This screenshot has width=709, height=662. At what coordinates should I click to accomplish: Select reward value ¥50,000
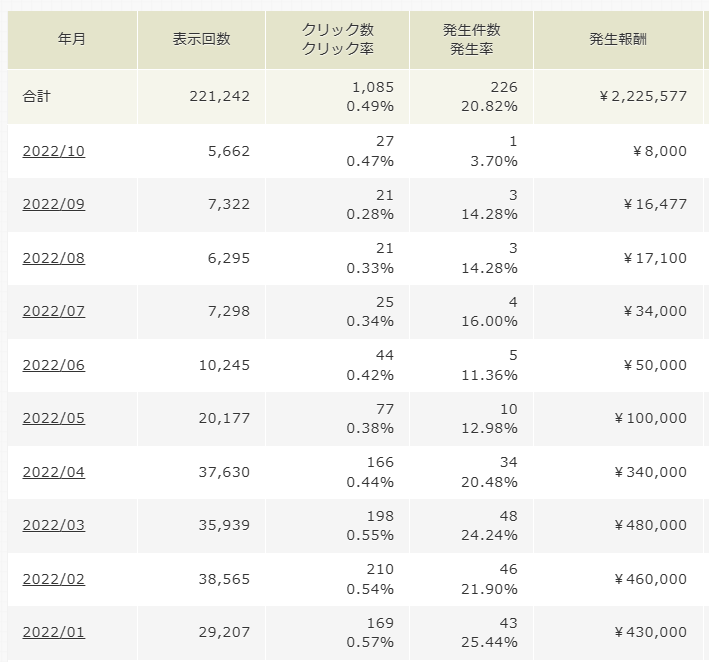655,365
